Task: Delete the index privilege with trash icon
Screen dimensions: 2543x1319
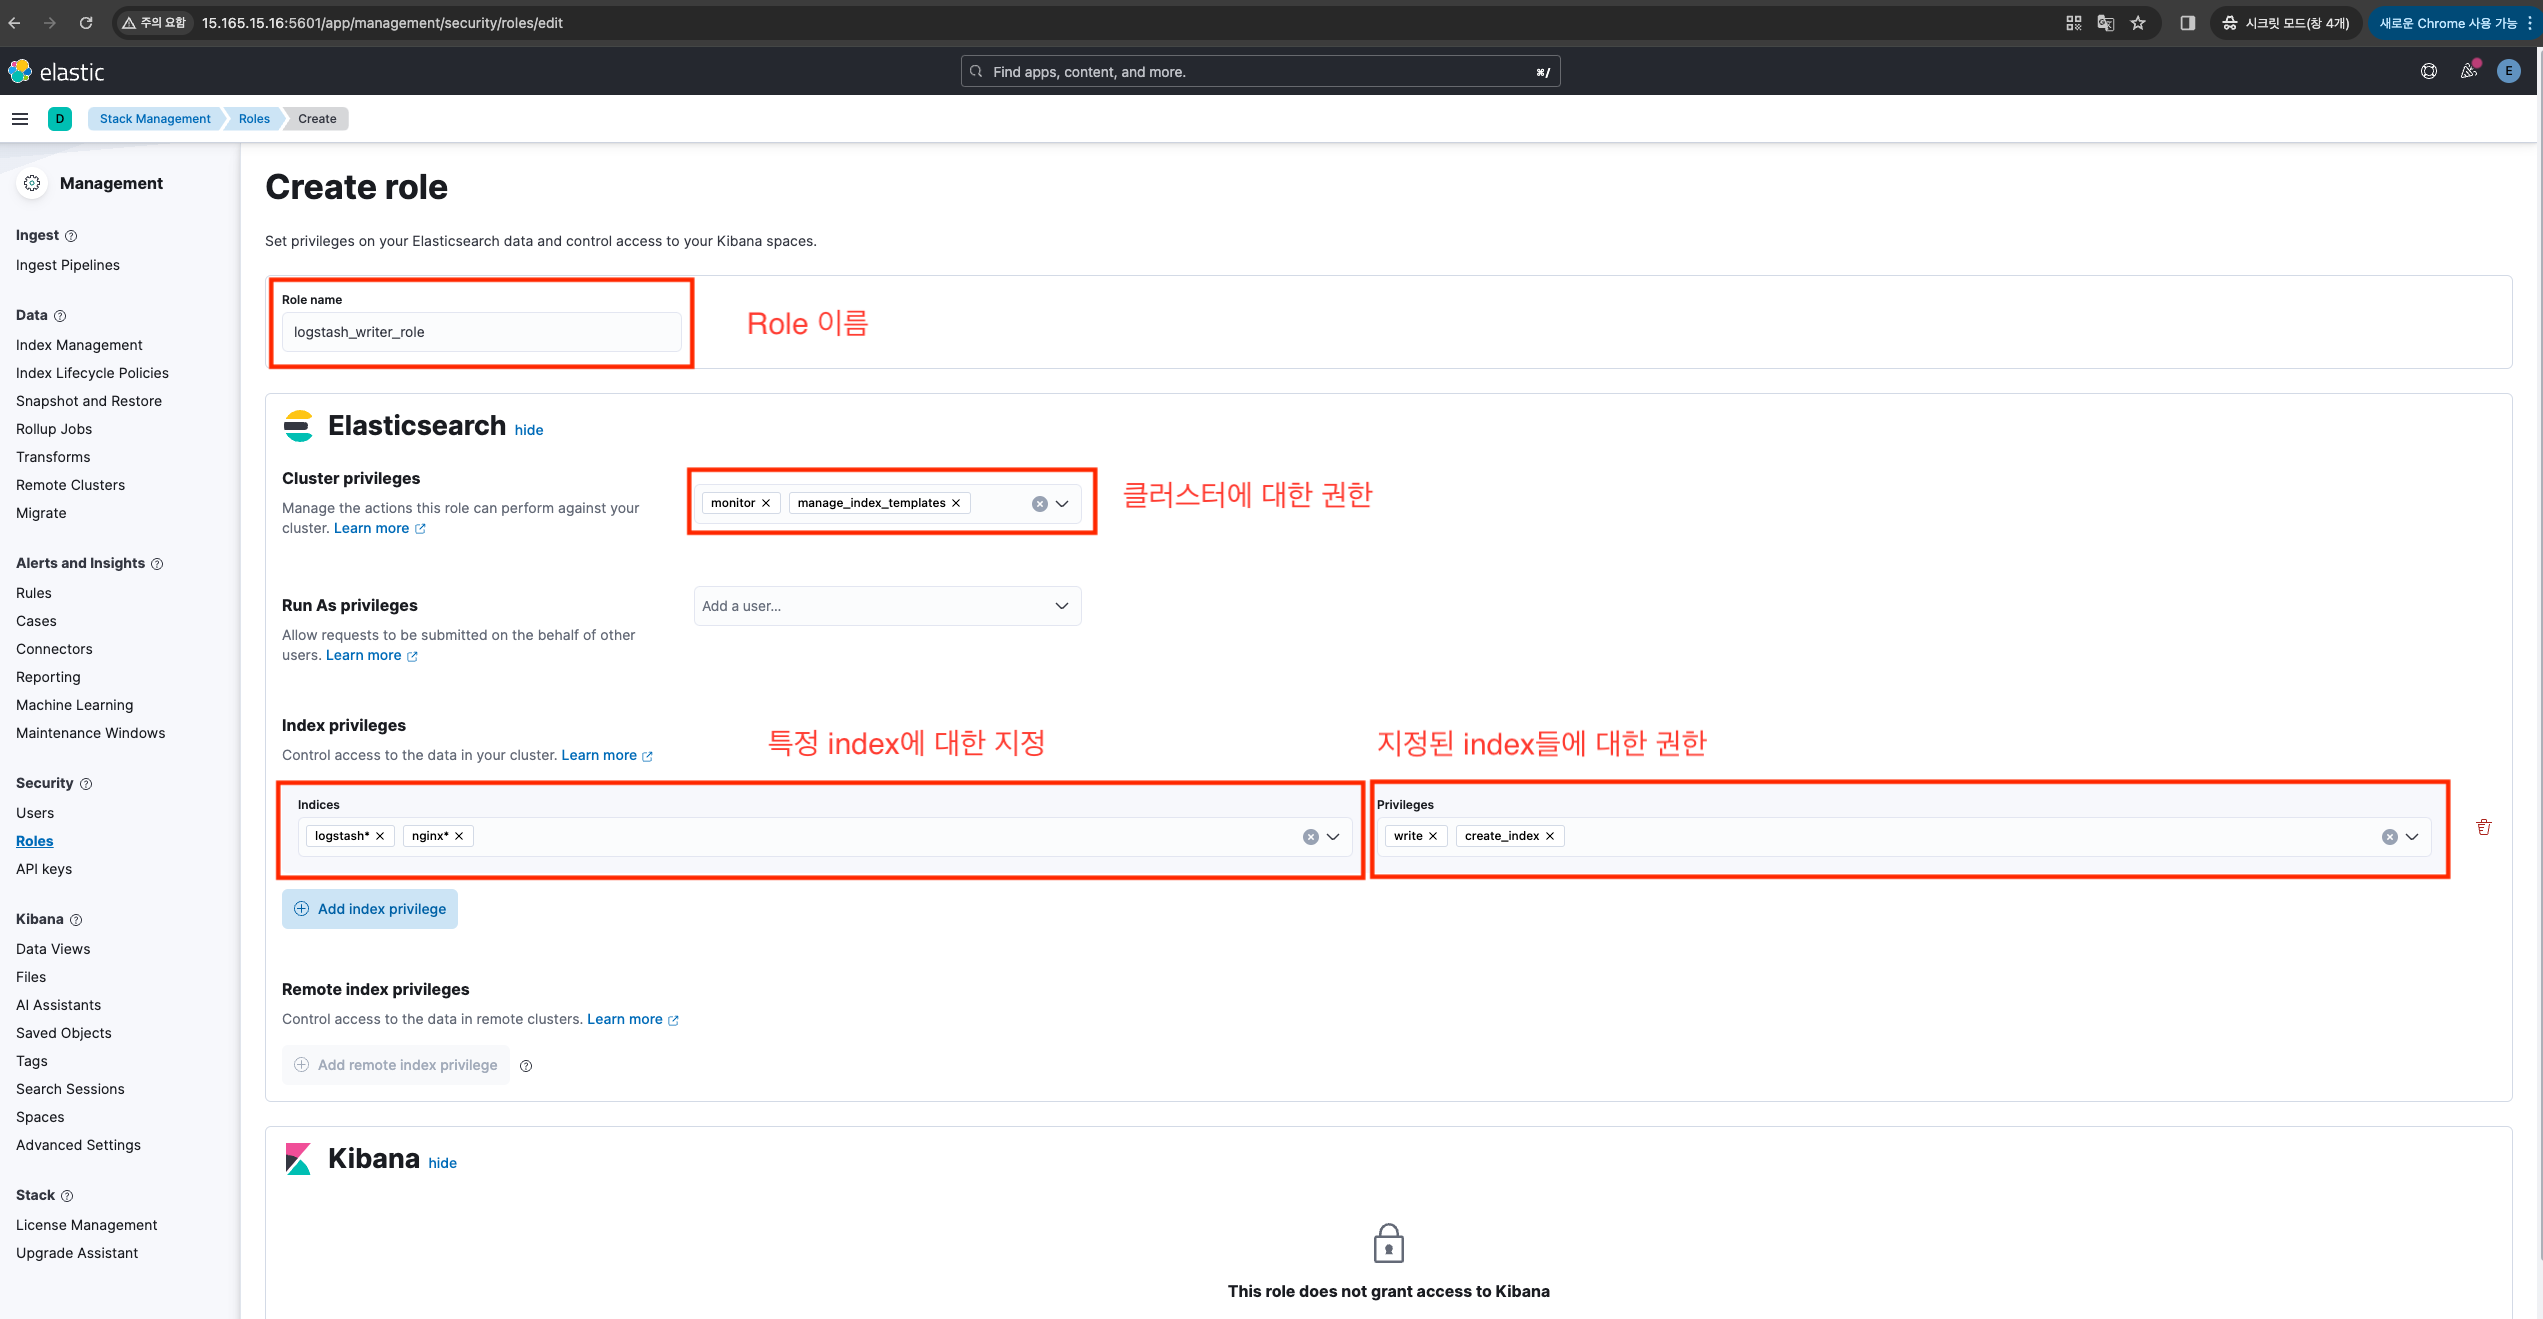Action: point(2483,827)
